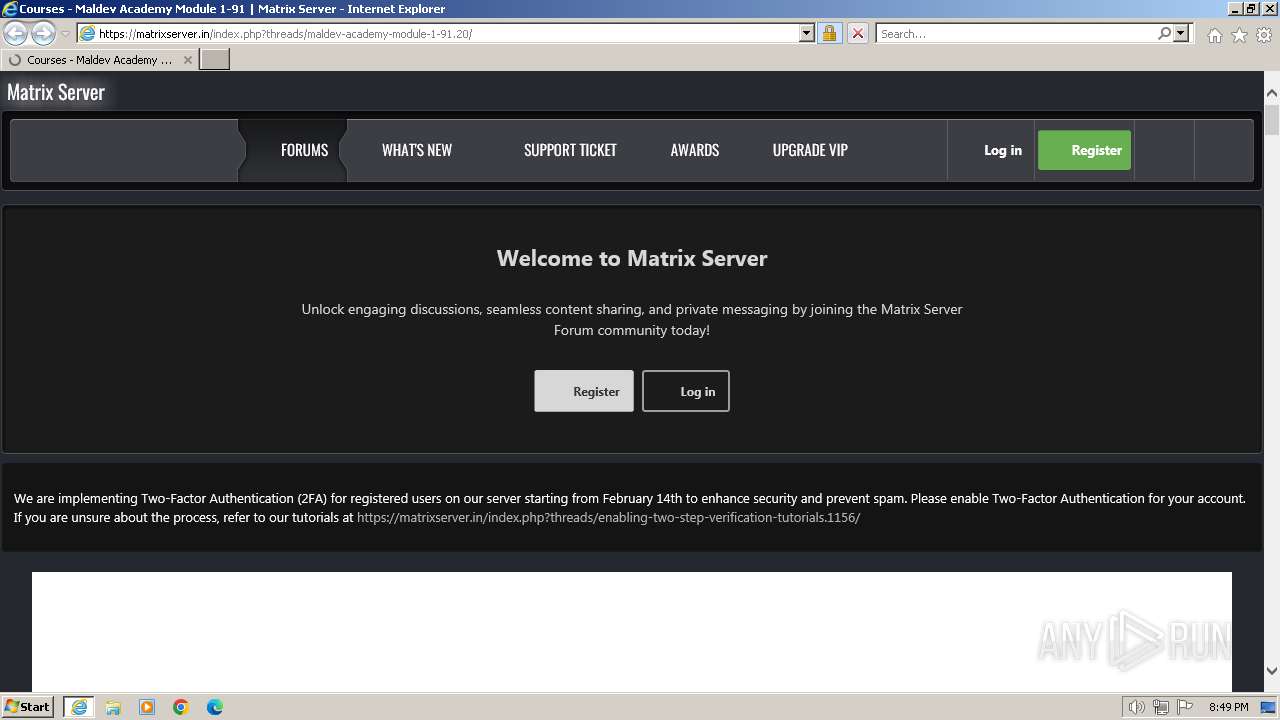Click the Search box field
The height and width of the screenshot is (720, 1280).
[x=1016, y=33]
